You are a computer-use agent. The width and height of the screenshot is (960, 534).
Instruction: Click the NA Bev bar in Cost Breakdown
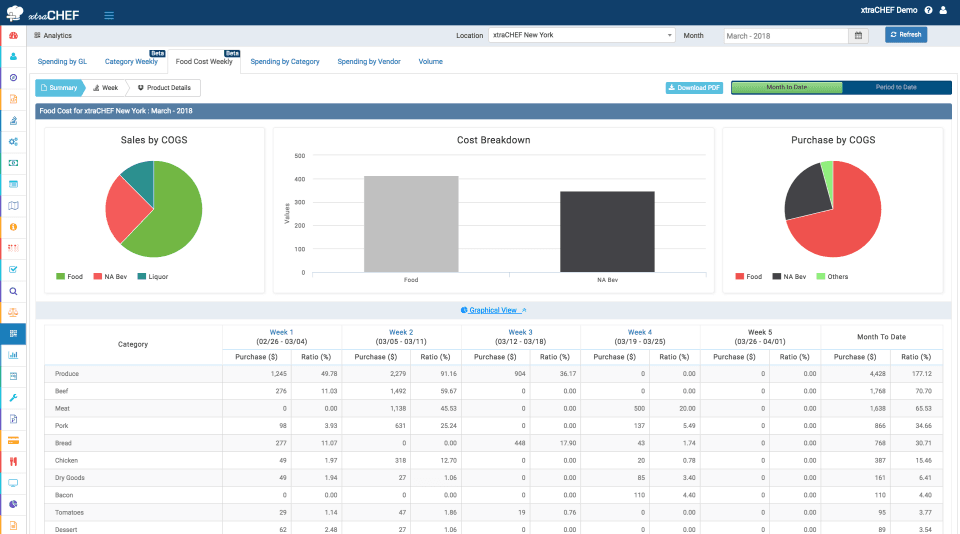pos(607,231)
